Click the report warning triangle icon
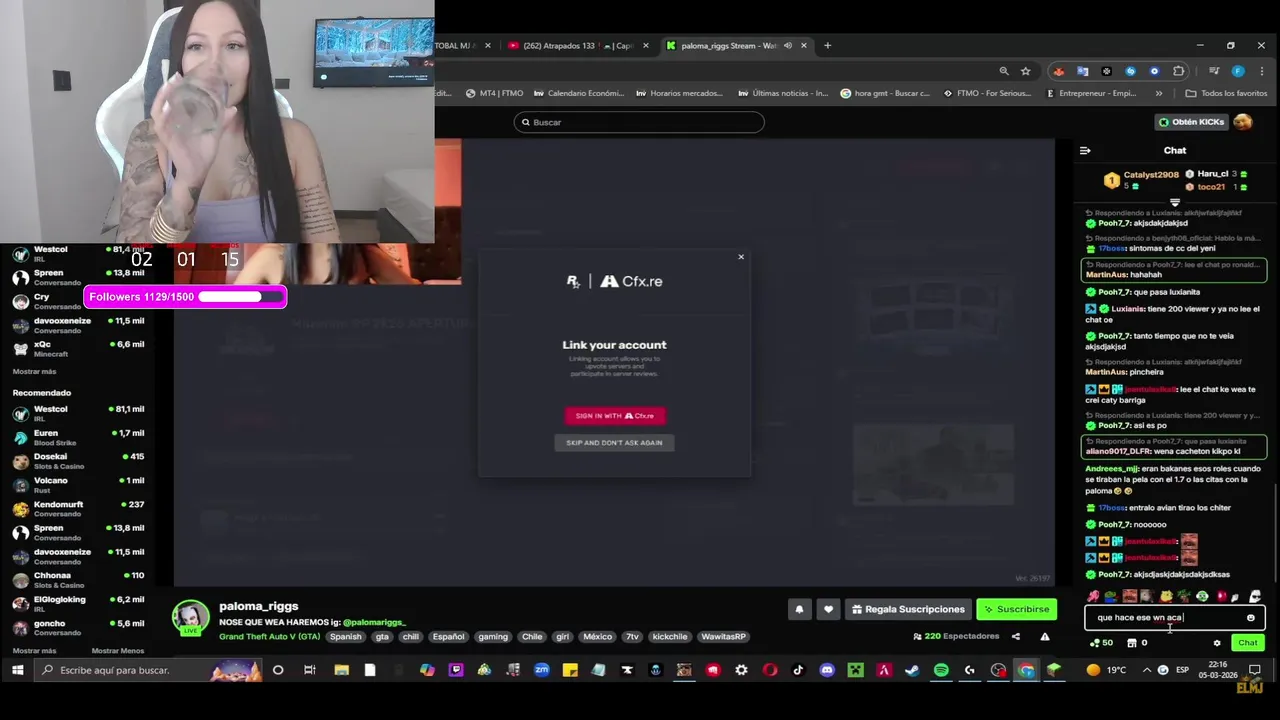 pos(1045,636)
